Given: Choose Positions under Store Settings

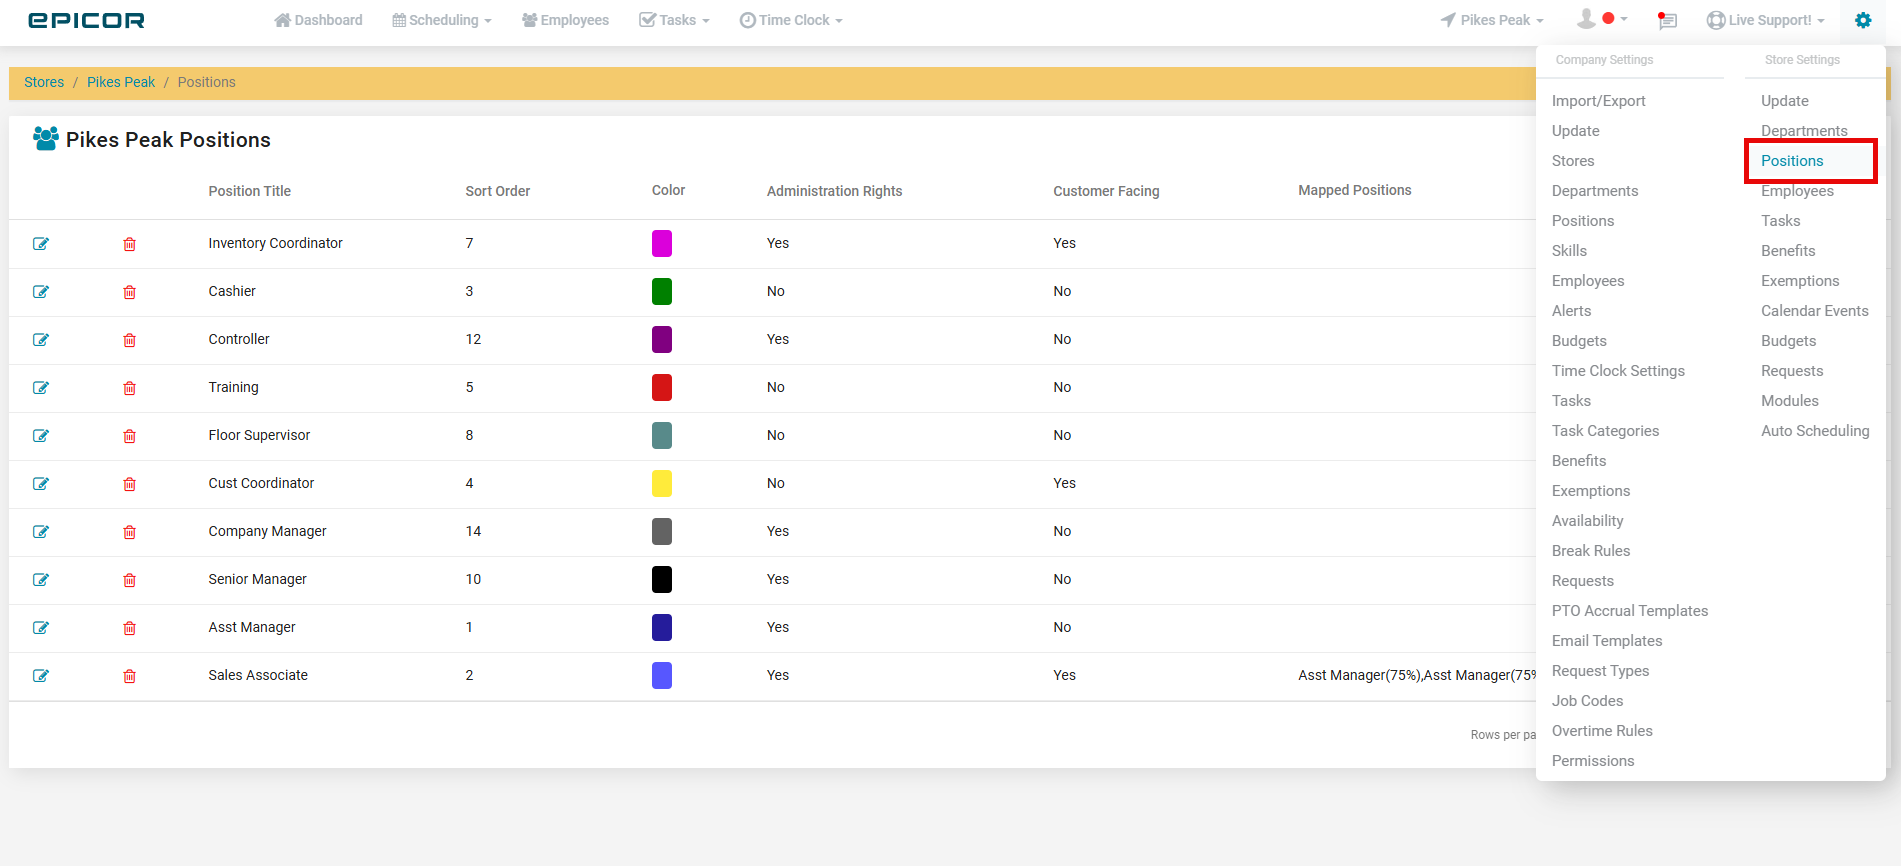Looking at the screenshot, I should tap(1792, 161).
